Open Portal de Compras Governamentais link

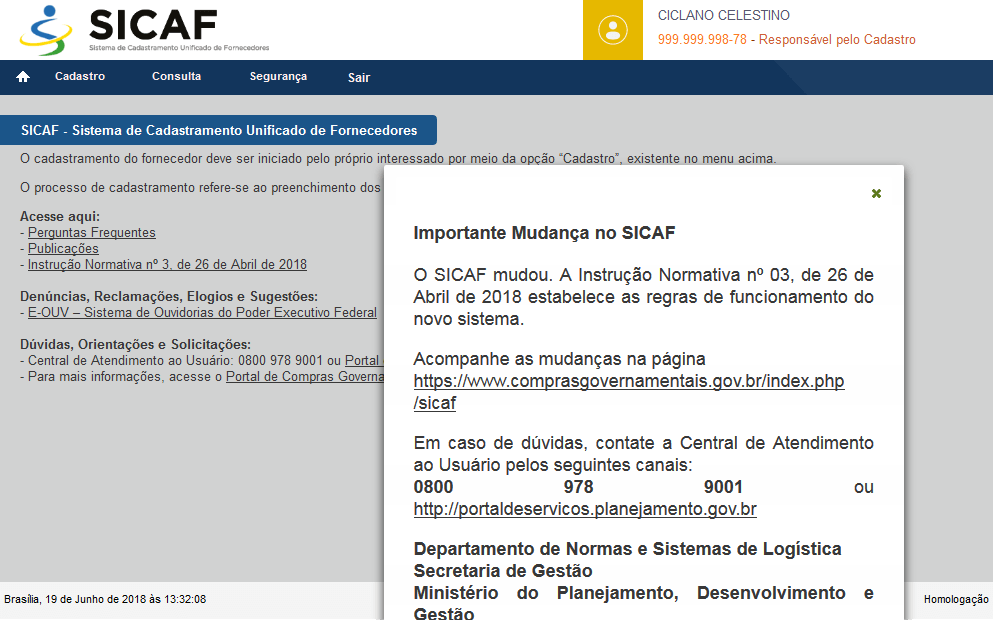(x=305, y=377)
